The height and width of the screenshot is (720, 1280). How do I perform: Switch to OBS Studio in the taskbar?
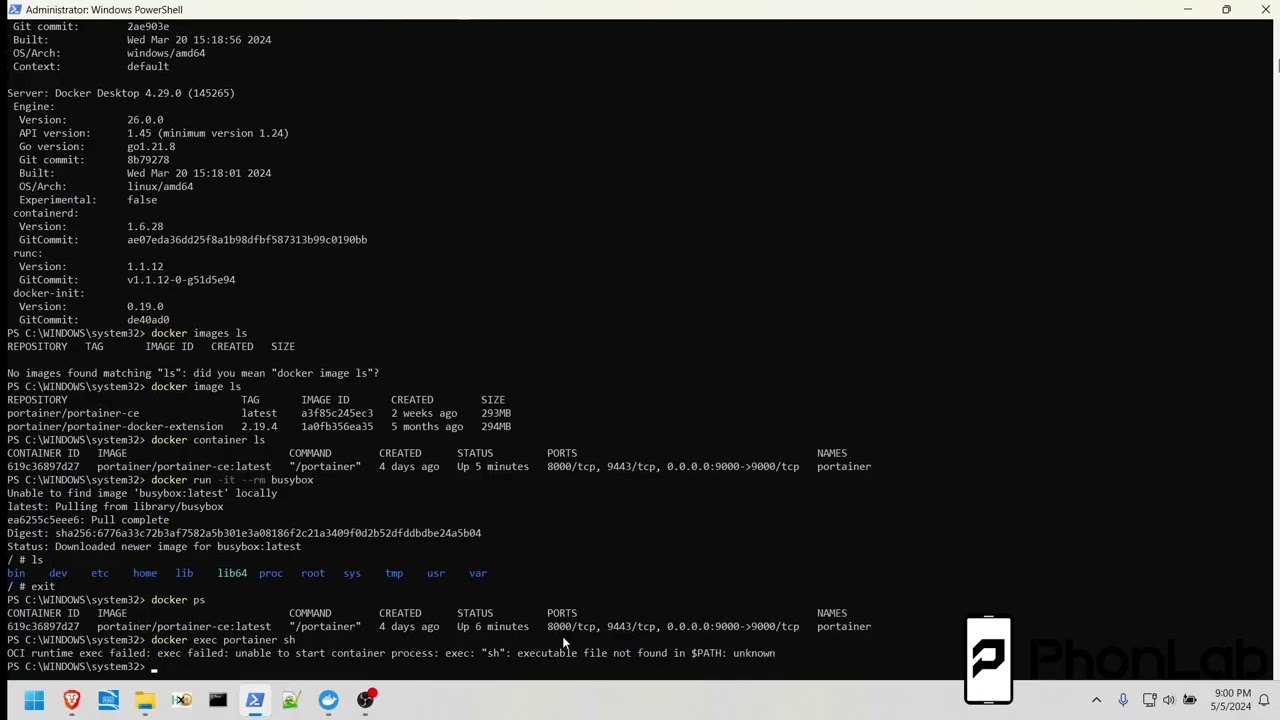point(366,700)
